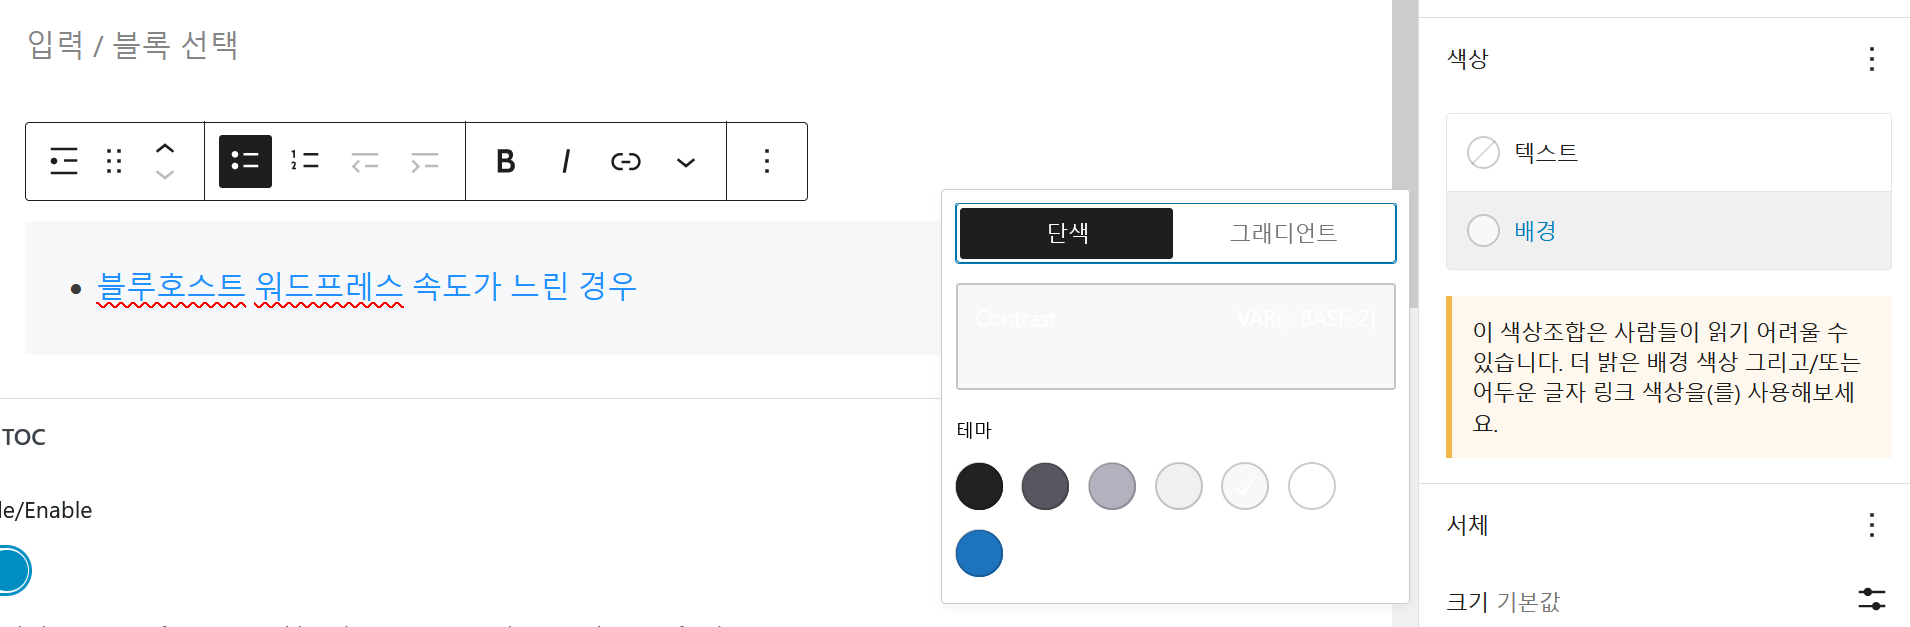Indent the list item
Viewport: 1910px width, 627px height.
(x=424, y=161)
